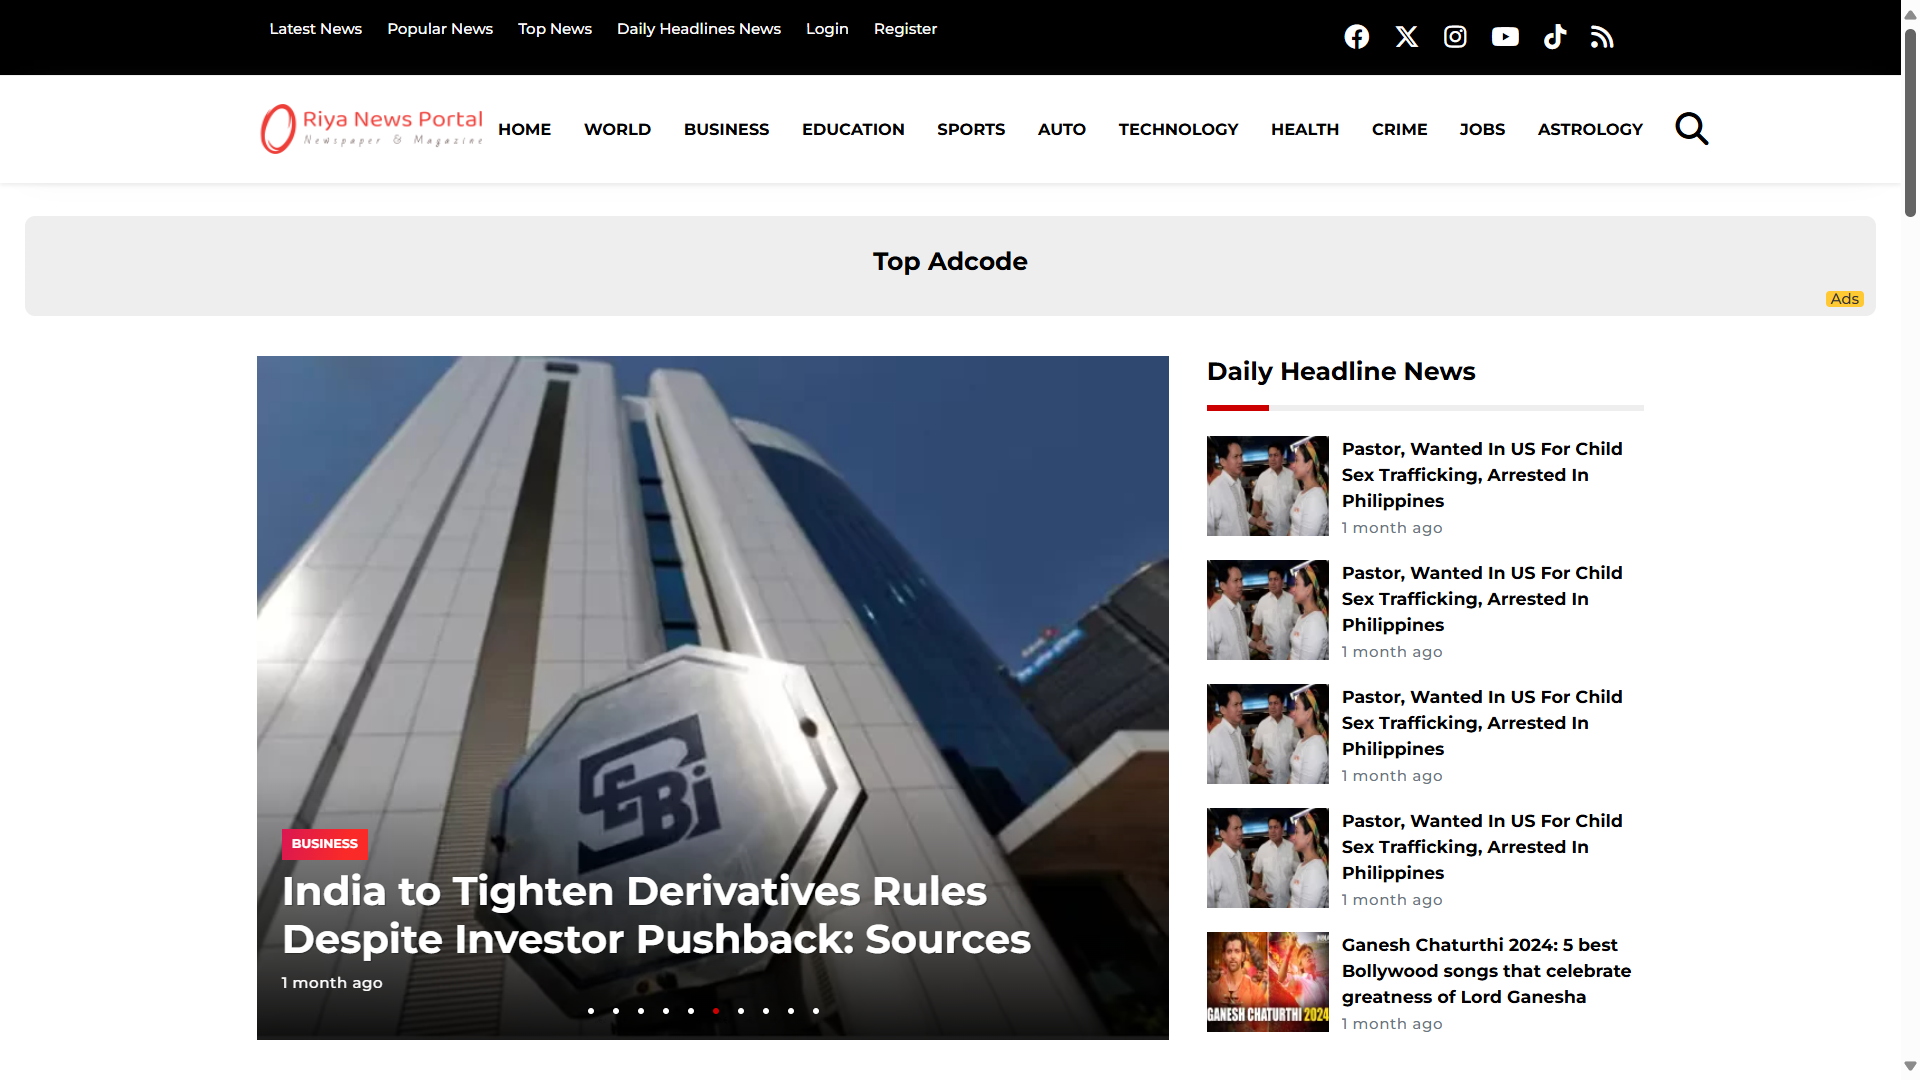Click the Login link
This screenshot has height=1080, width=1920.
(826, 29)
